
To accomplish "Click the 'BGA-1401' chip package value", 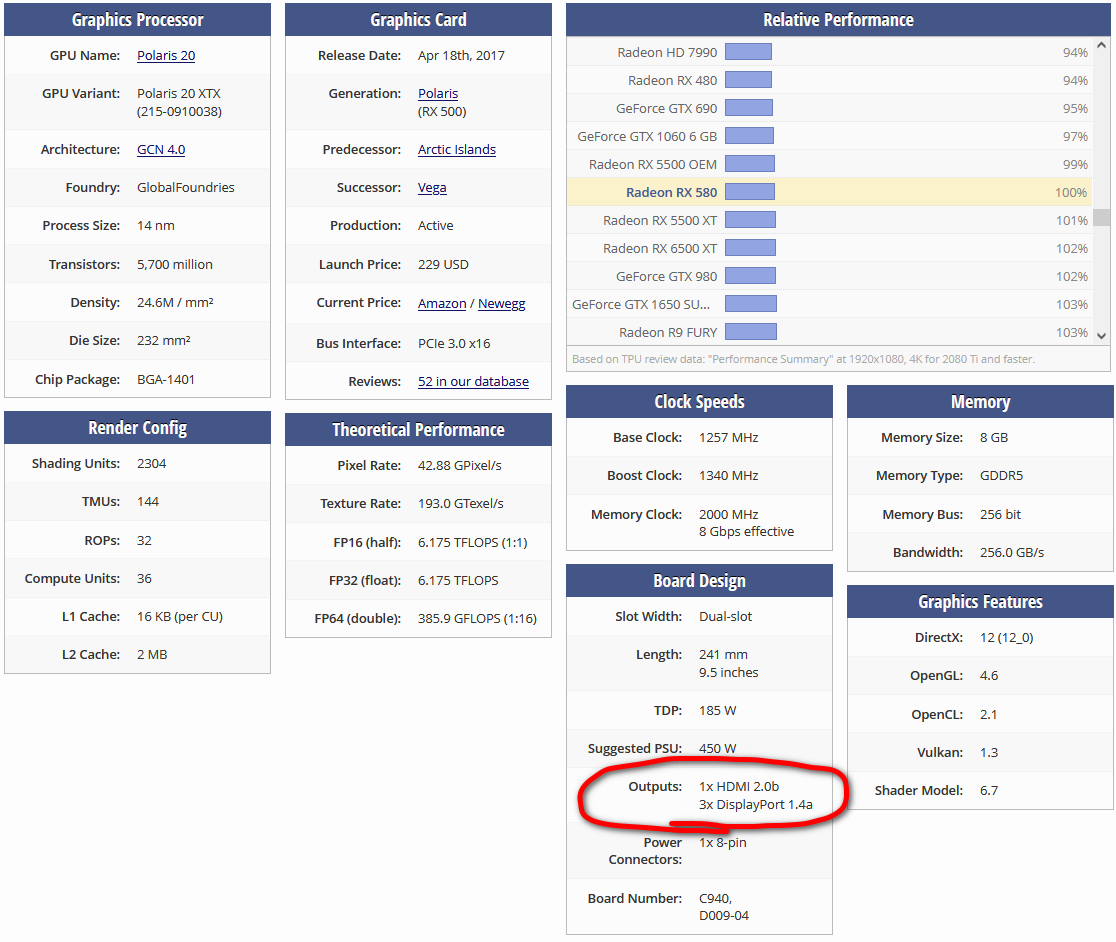I will 166,379.
